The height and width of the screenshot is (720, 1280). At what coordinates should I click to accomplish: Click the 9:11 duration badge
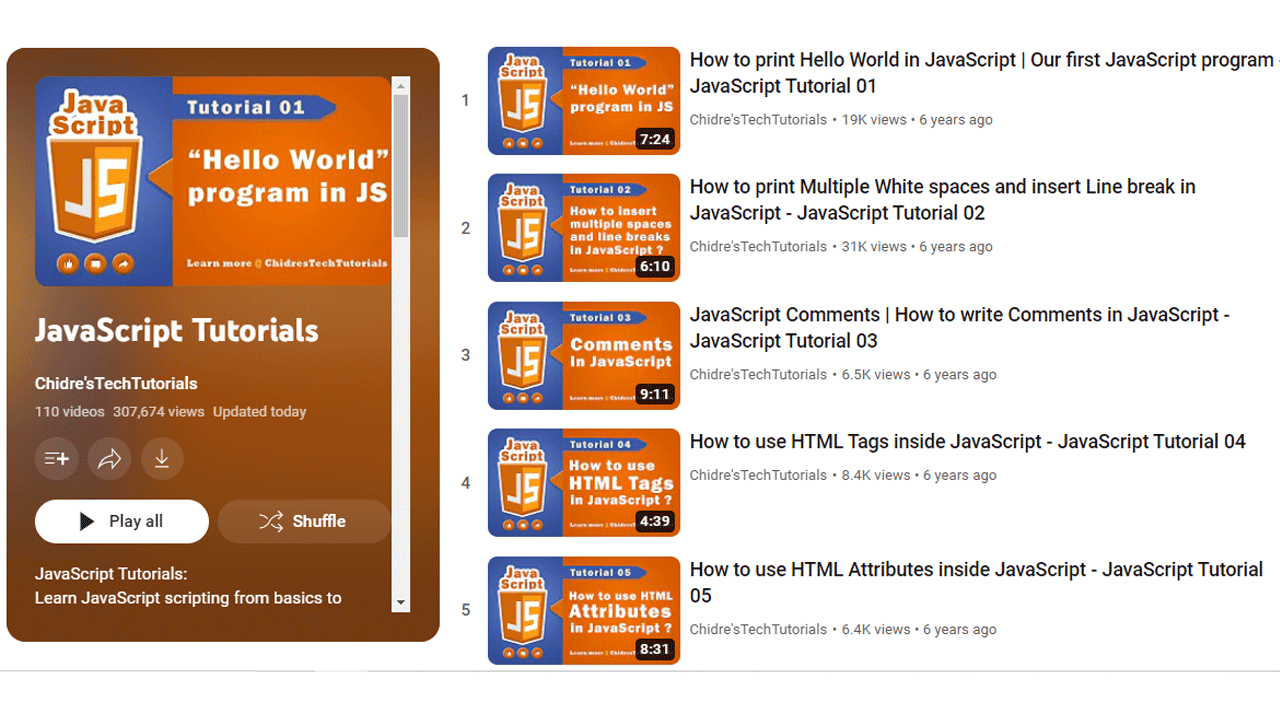click(x=655, y=394)
